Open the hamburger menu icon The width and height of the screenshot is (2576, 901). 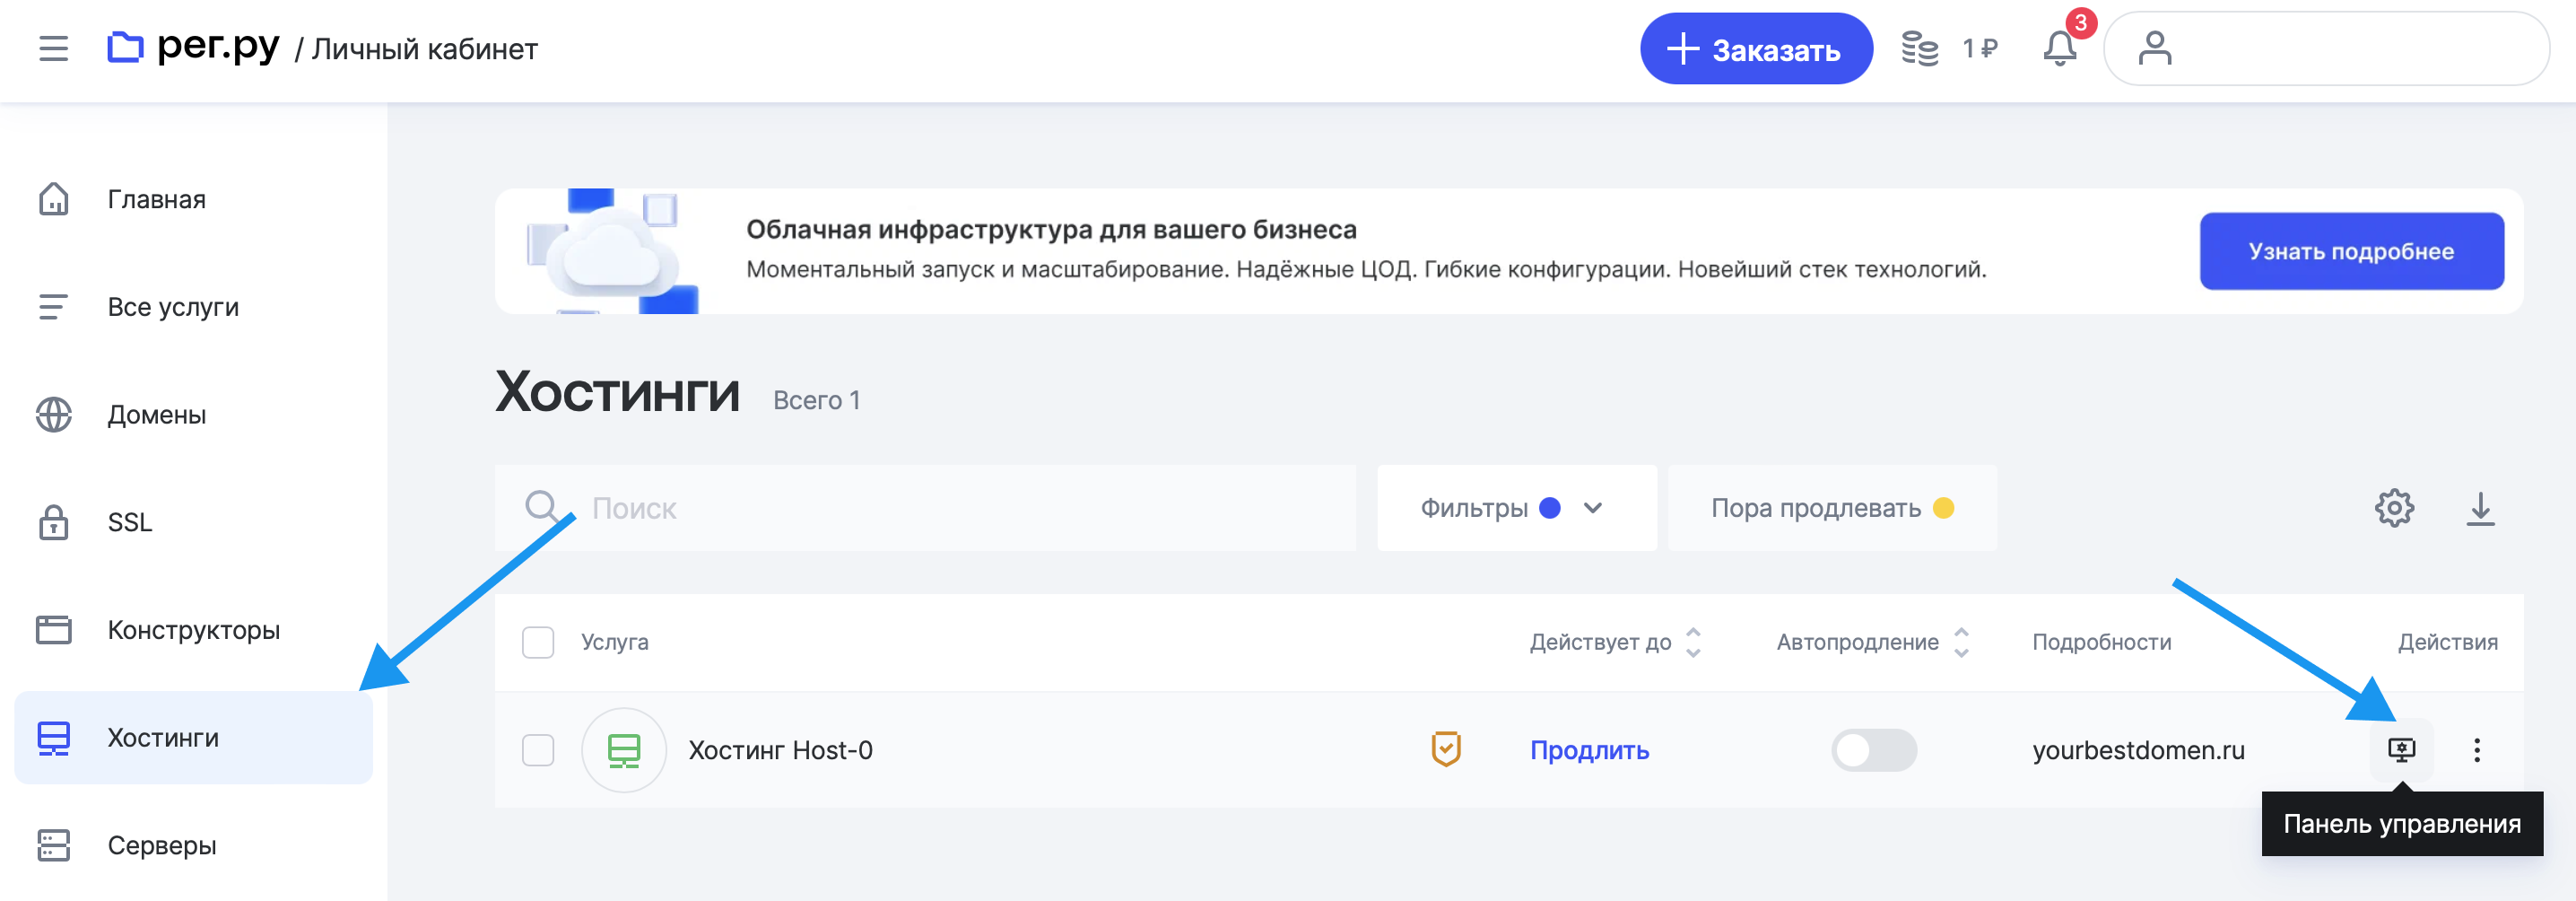[x=54, y=48]
